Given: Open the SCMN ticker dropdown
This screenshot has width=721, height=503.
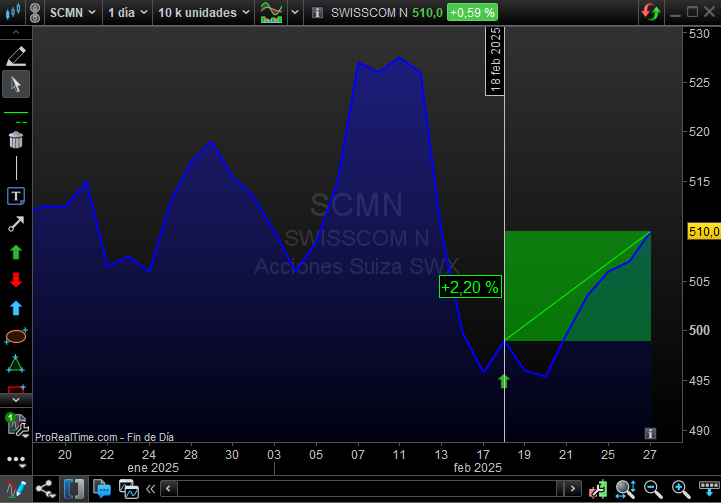Looking at the screenshot, I should click(x=72, y=12).
